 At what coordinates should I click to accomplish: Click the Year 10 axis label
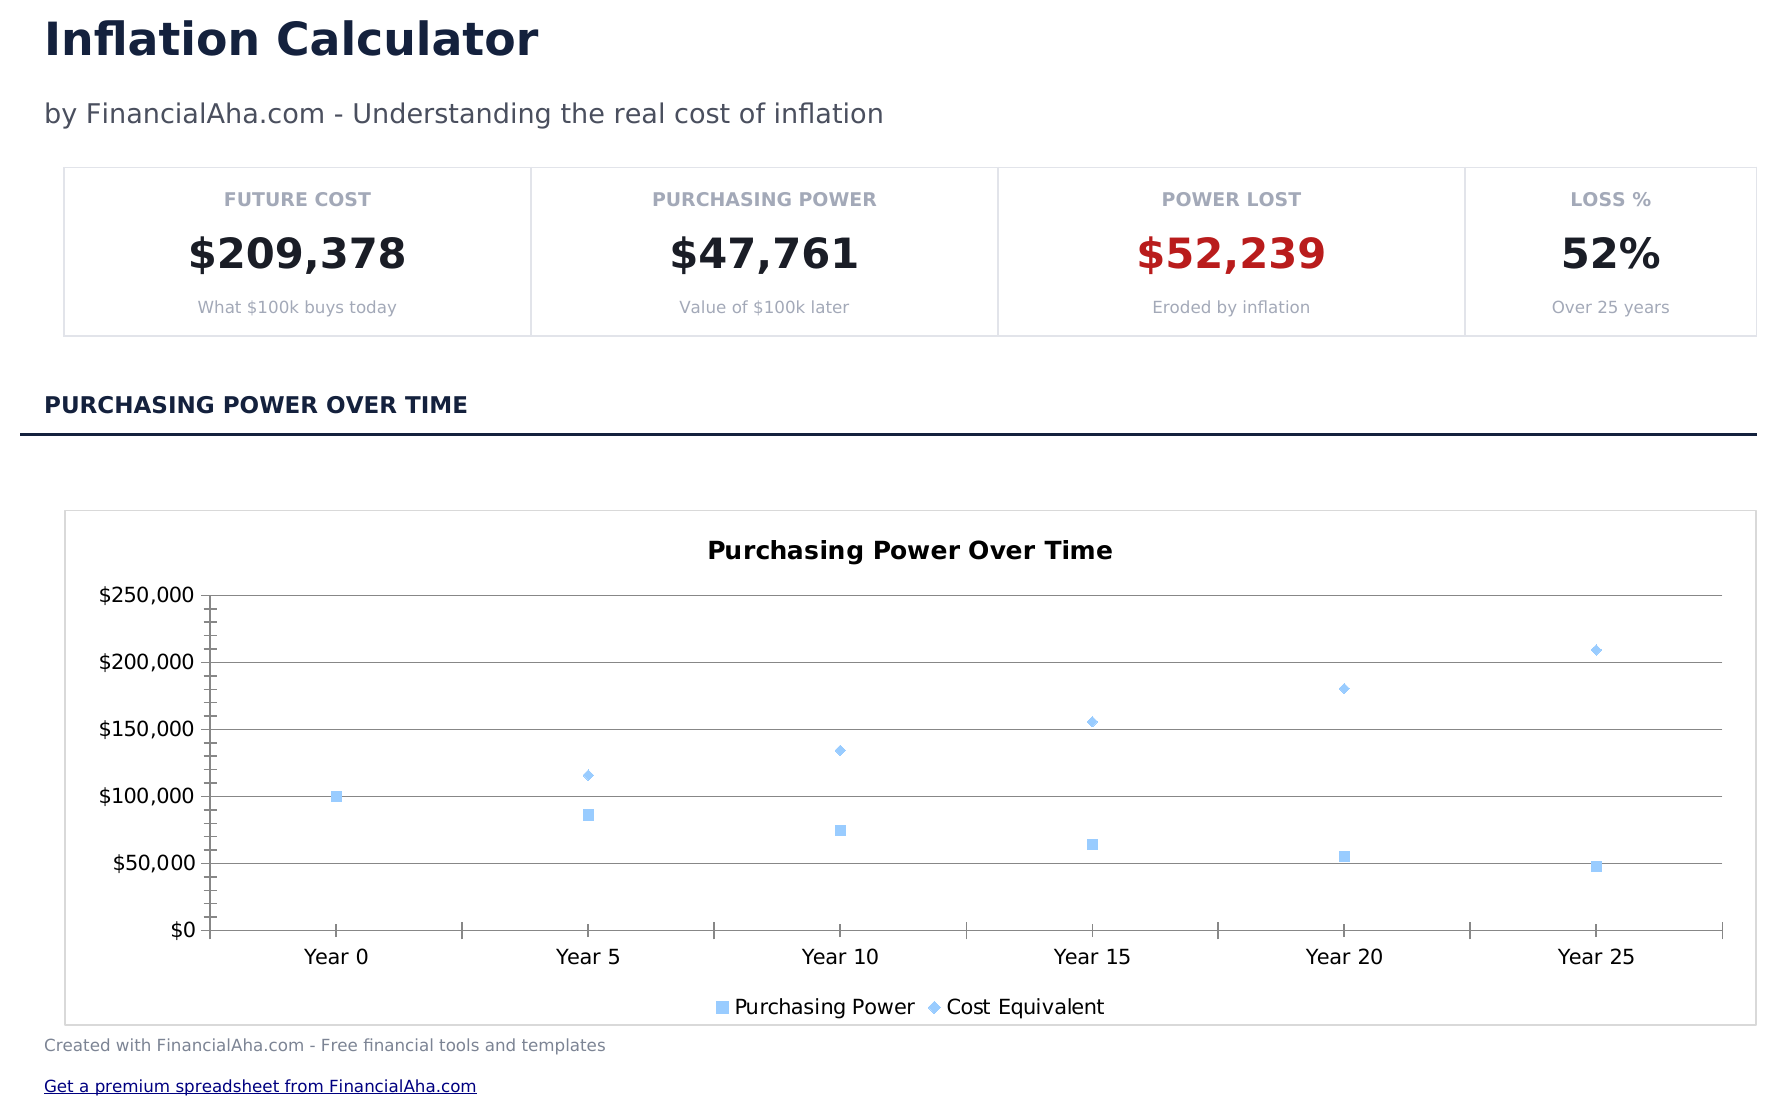(x=840, y=957)
